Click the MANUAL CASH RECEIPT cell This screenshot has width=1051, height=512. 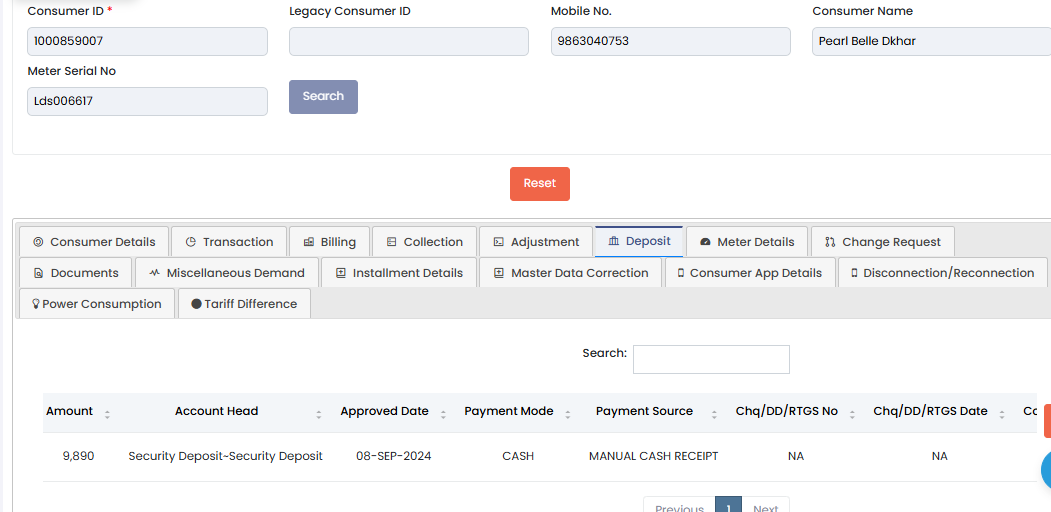[x=654, y=456]
